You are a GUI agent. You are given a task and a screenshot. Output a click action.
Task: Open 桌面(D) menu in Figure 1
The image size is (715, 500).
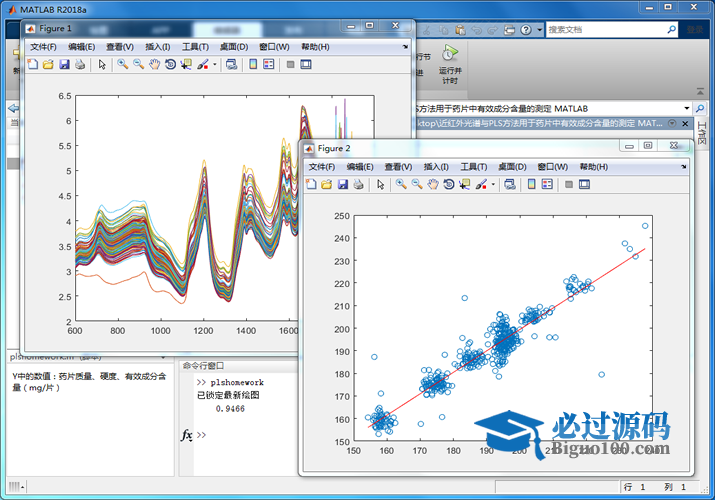(x=234, y=47)
